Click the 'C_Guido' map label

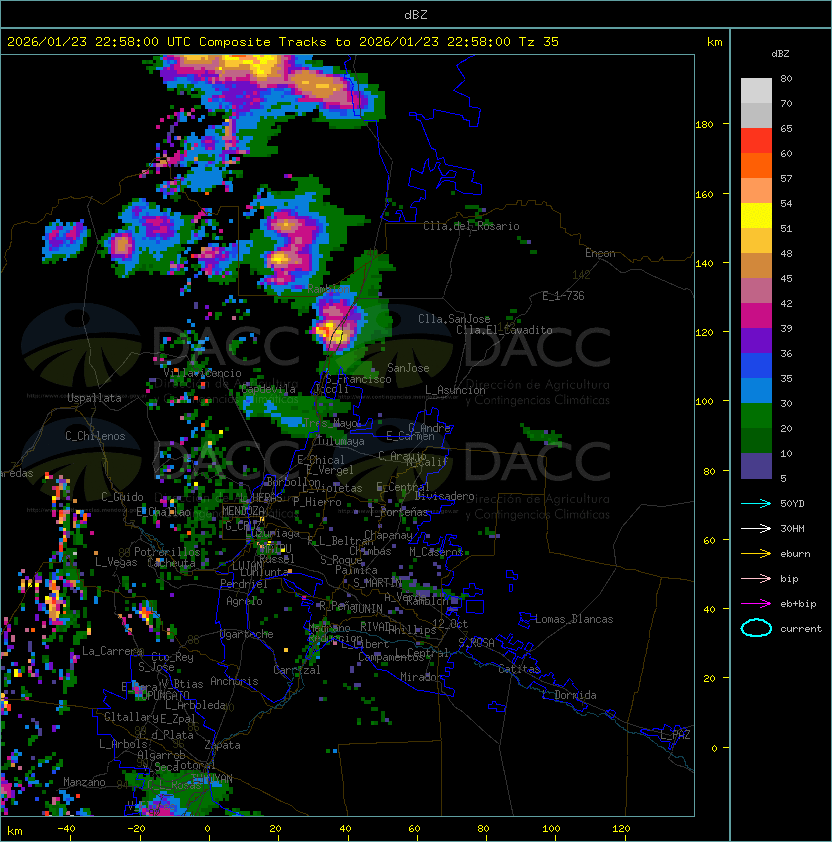tap(122, 497)
